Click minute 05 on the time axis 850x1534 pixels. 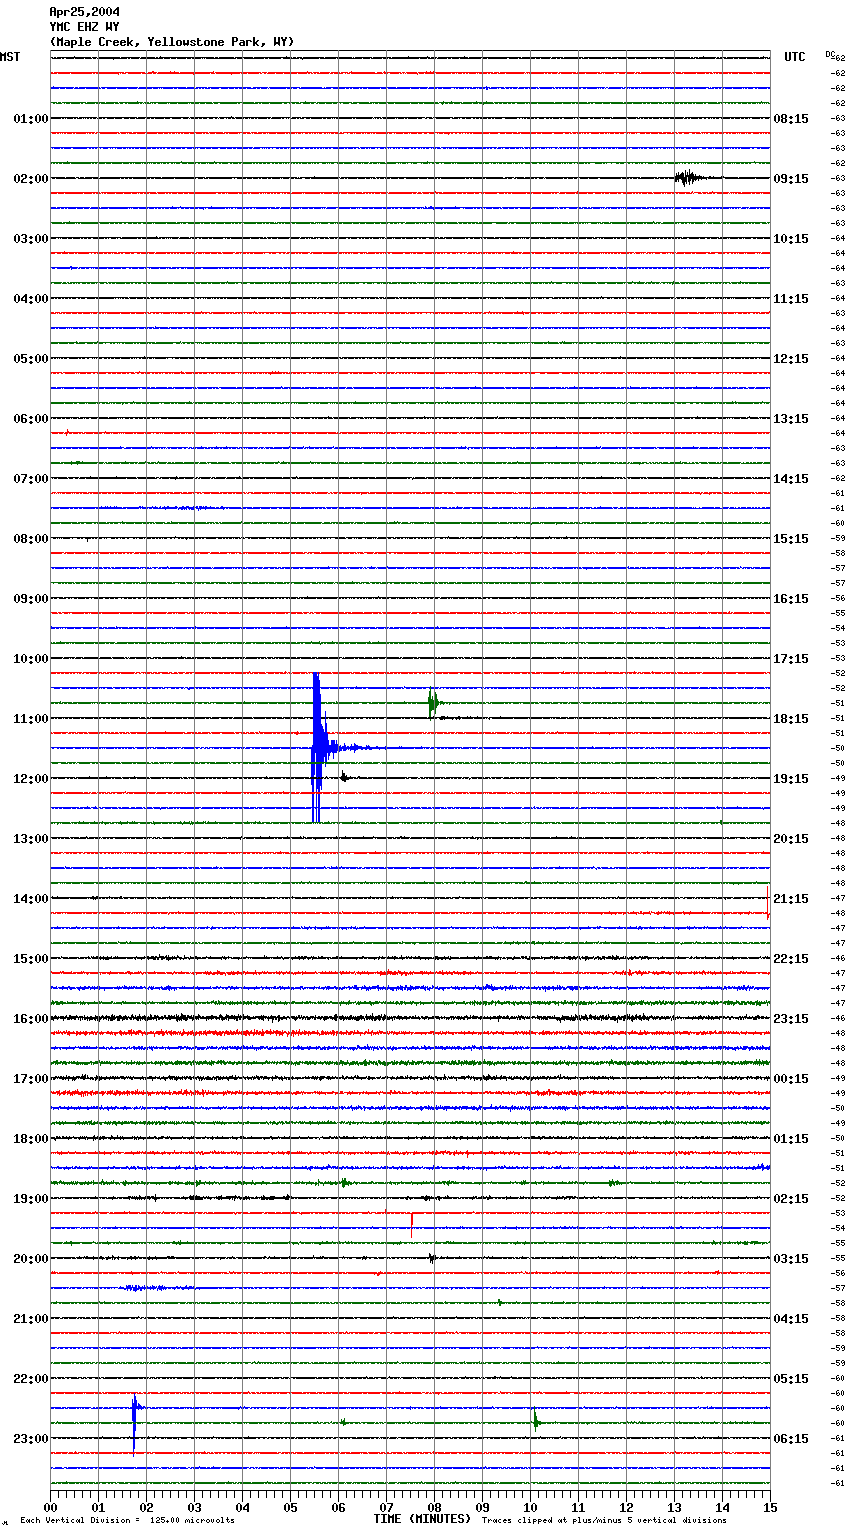290,1507
